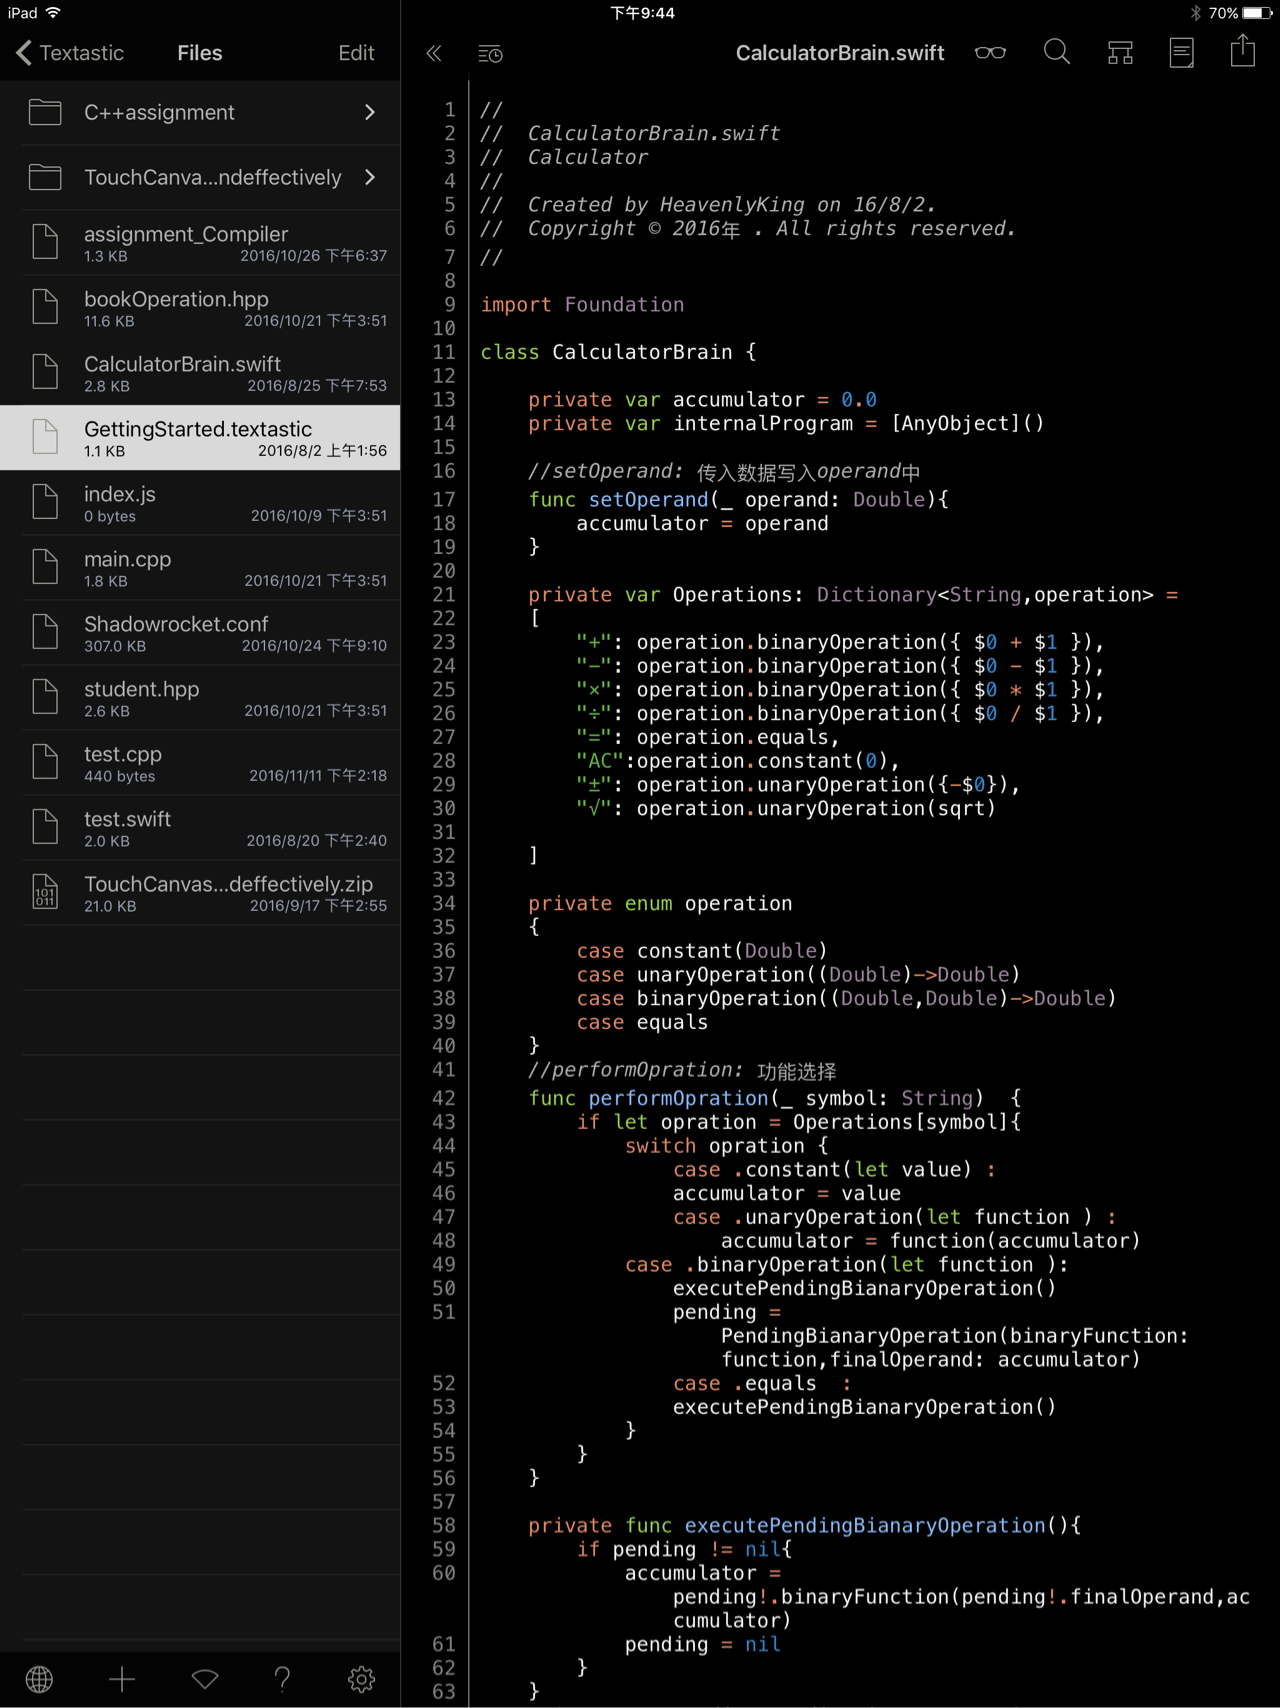Open test.swift file

tap(200, 828)
